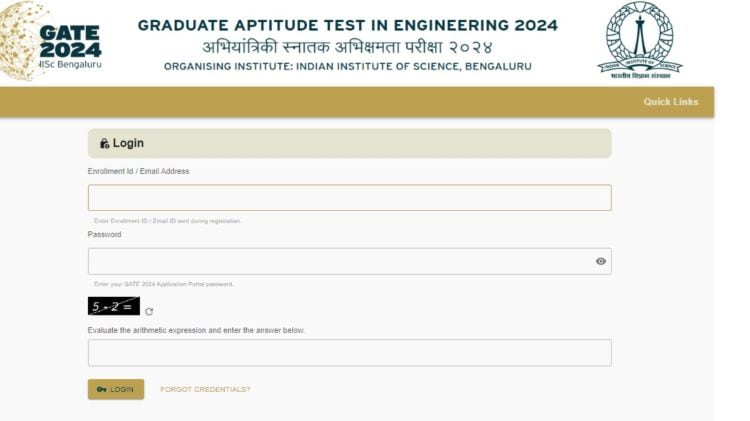This screenshot has width=750, height=421.
Task: Click the Enrollment Id / Email Address label
Action: tap(138, 171)
